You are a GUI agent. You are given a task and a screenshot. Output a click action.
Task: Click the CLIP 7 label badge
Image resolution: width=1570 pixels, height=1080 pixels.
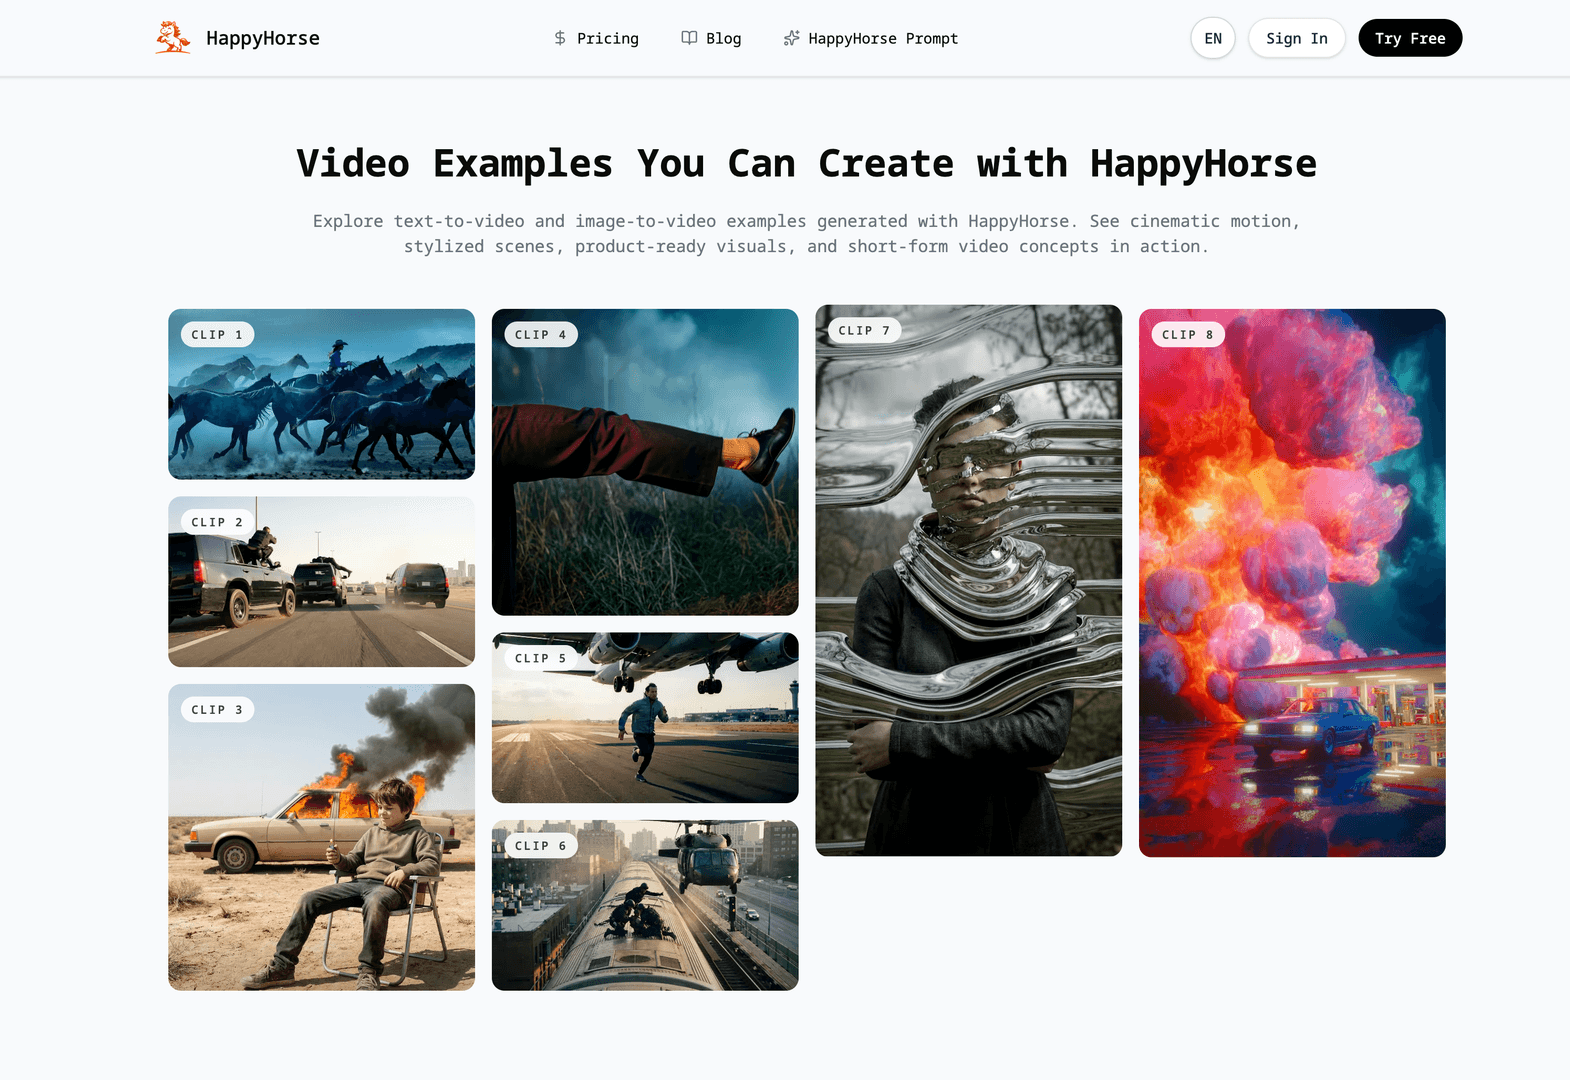point(864,330)
